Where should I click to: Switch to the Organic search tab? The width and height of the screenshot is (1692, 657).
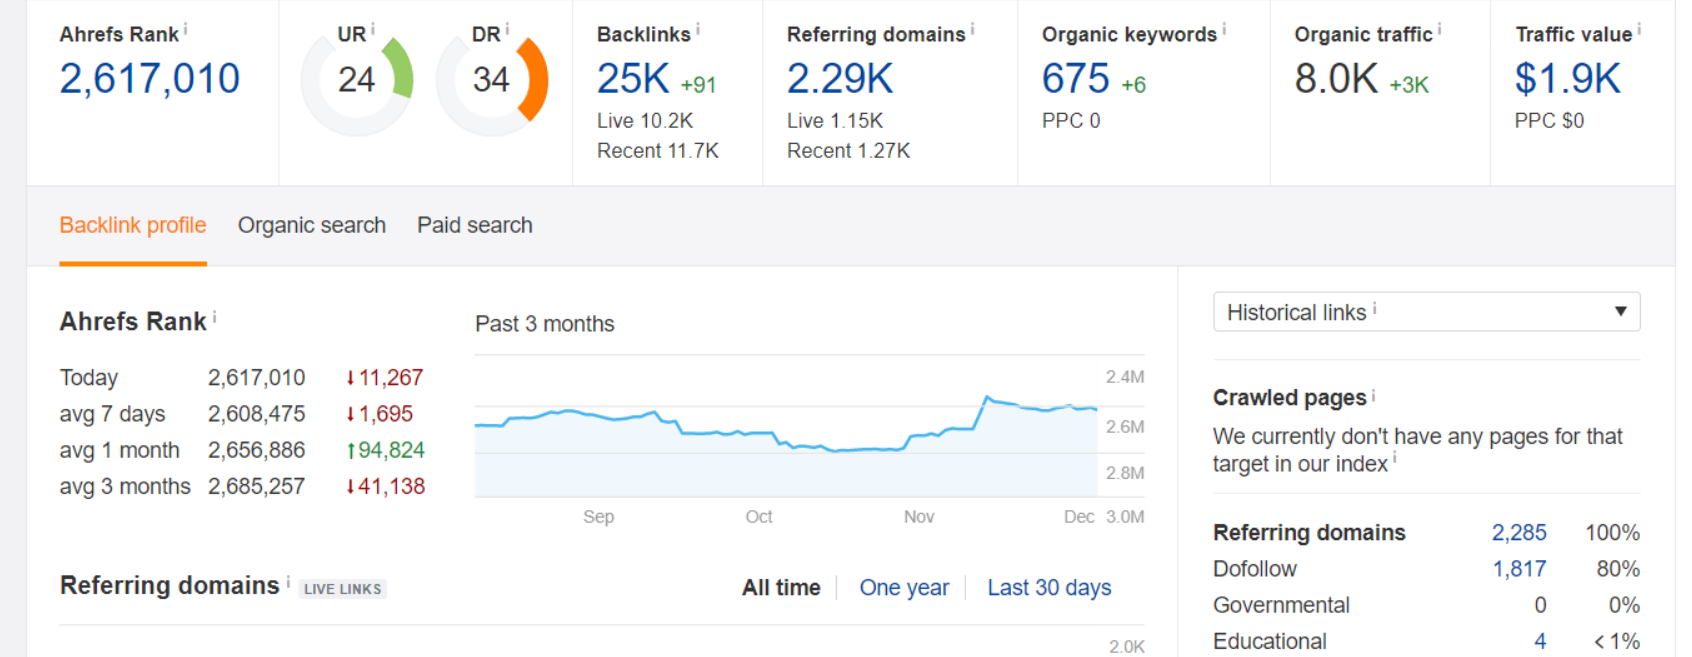point(312,225)
